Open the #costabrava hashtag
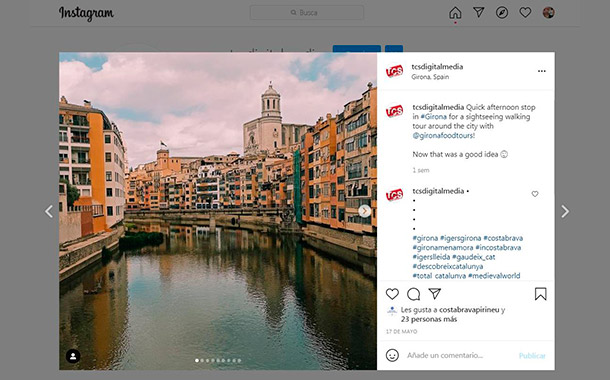The width and height of the screenshot is (610, 380). coord(503,238)
